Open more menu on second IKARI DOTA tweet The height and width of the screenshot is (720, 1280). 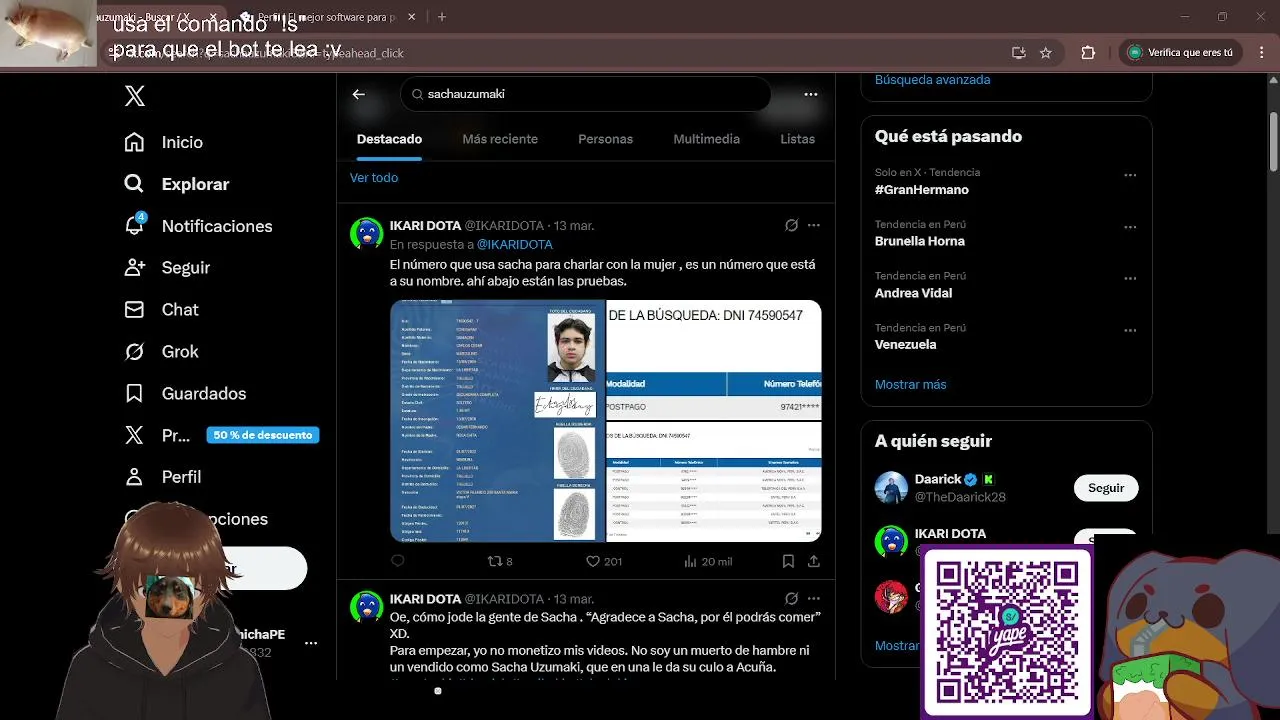pos(814,599)
